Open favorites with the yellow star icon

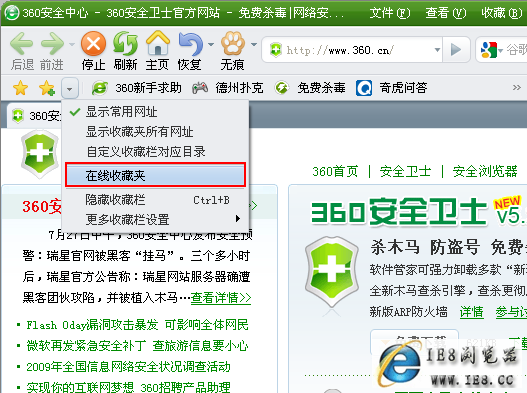click(20, 88)
